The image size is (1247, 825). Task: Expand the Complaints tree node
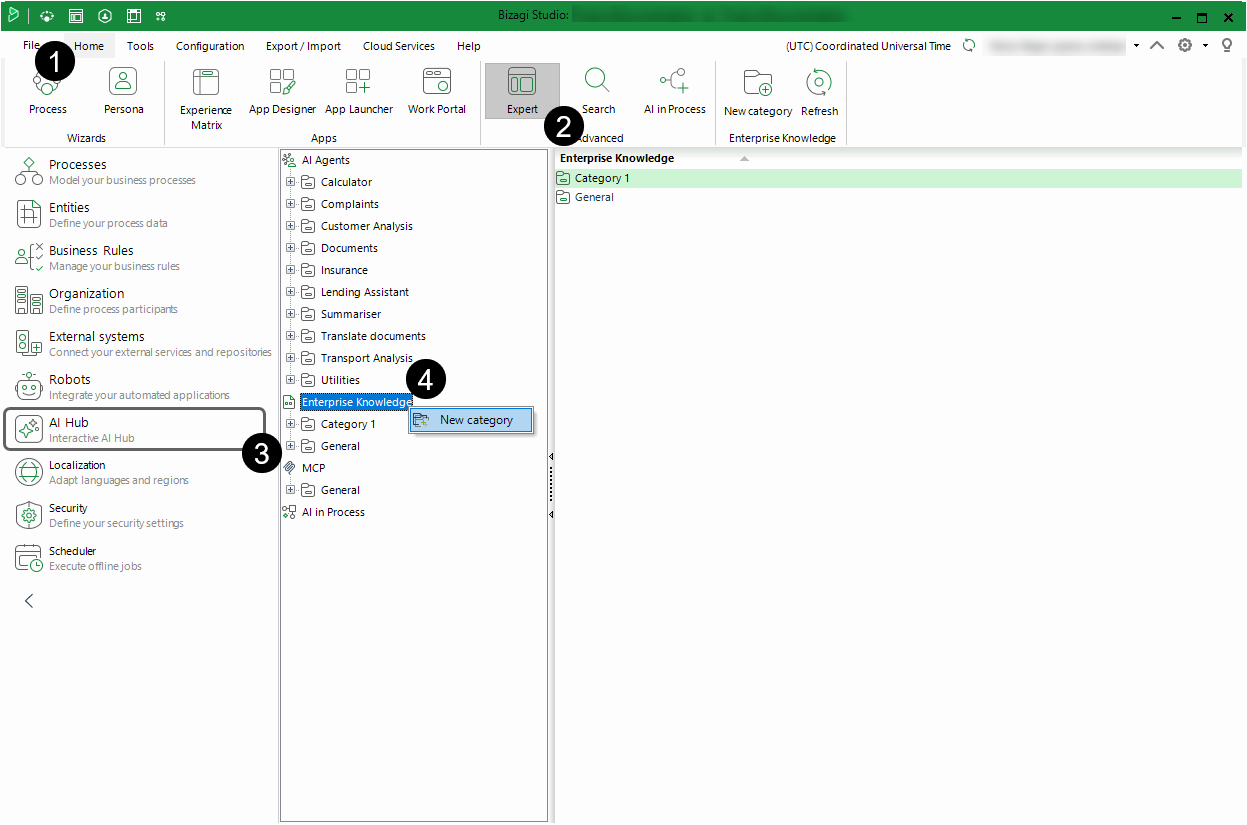click(291, 204)
